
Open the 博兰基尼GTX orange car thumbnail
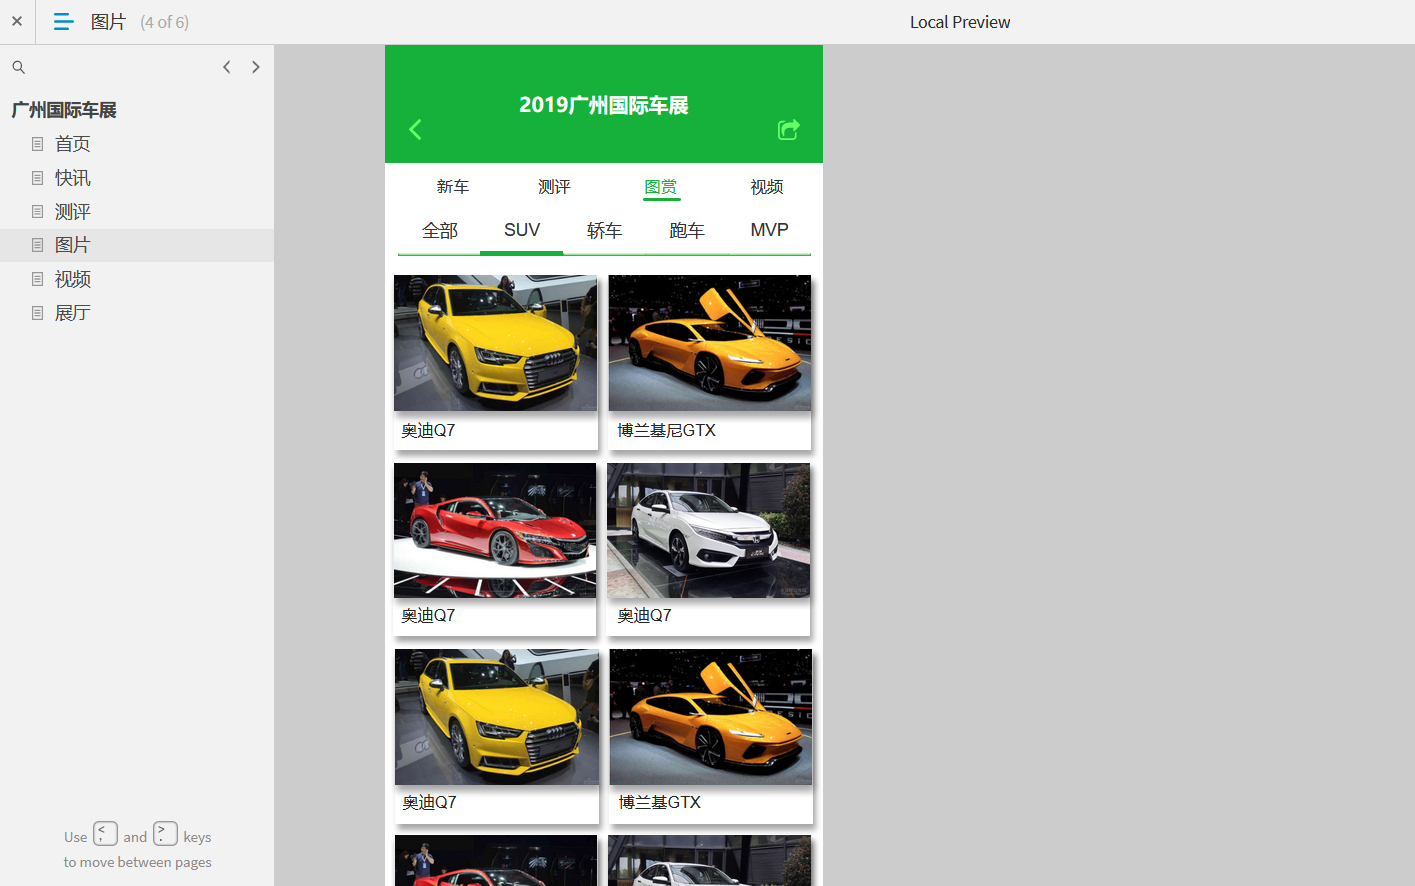coord(710,343)
